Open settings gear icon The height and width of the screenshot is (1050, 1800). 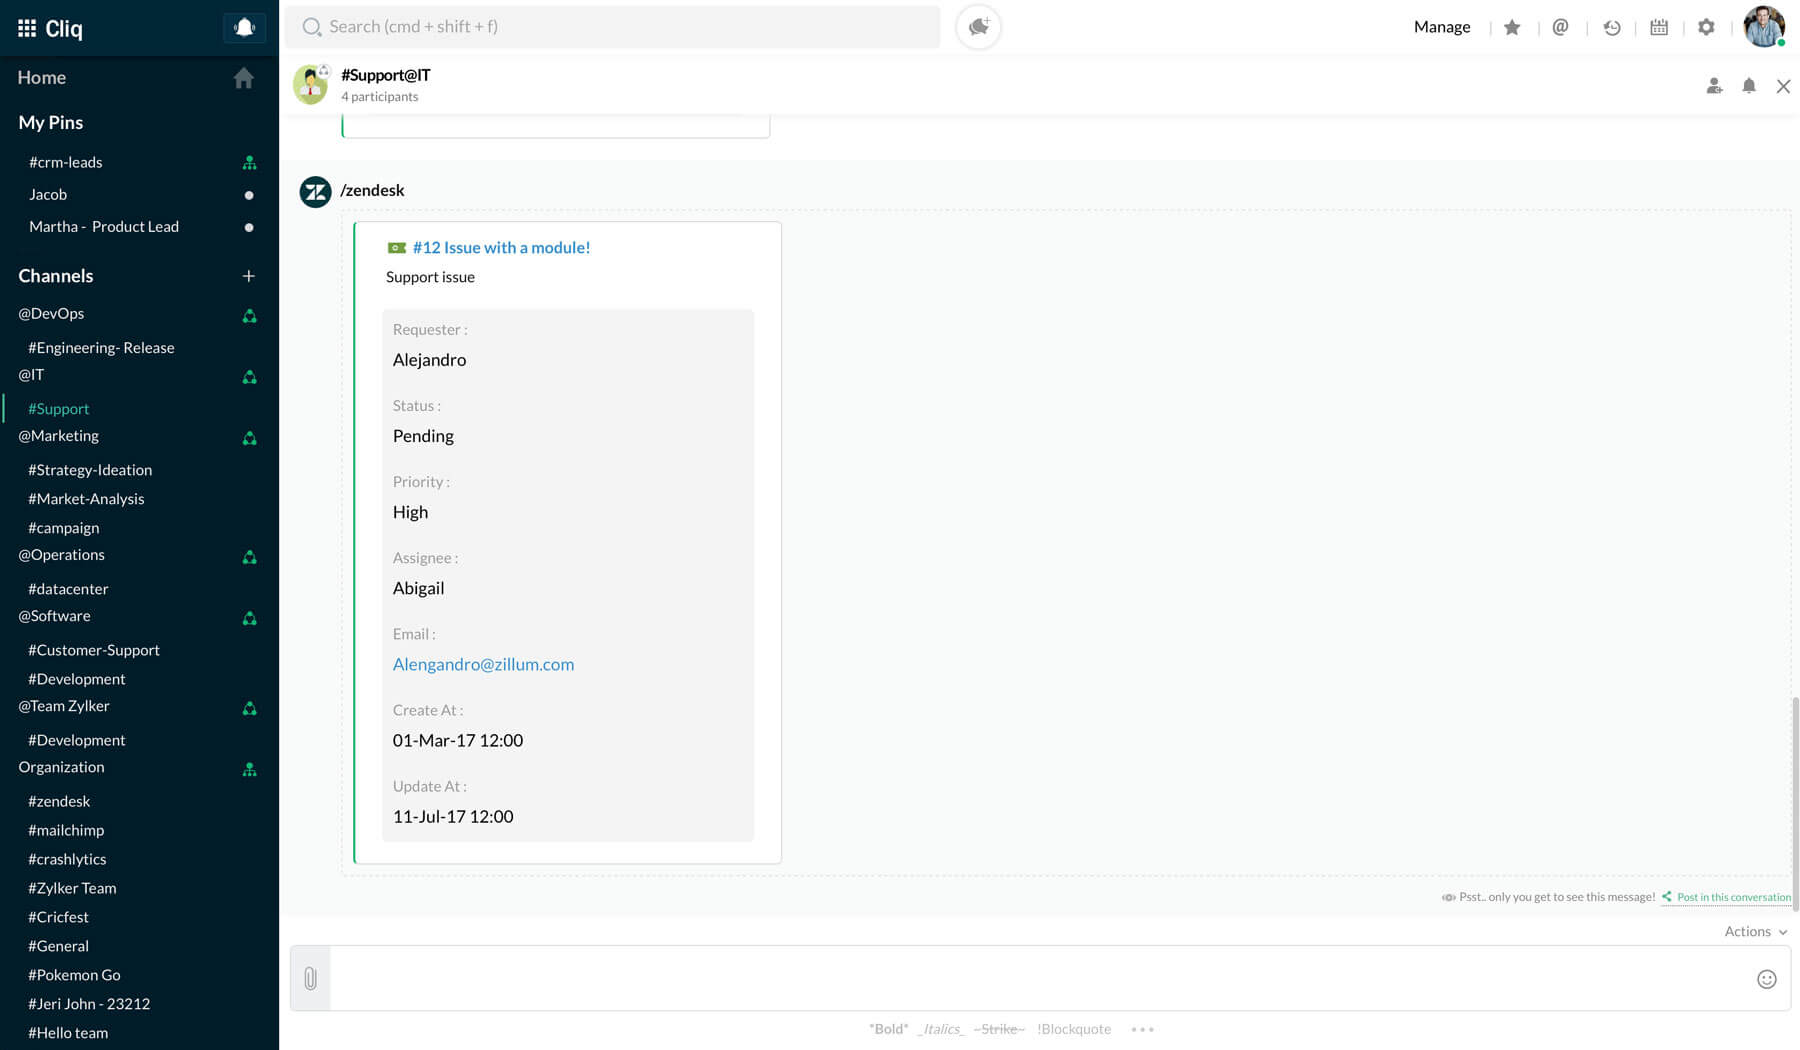click(1706, 28)
